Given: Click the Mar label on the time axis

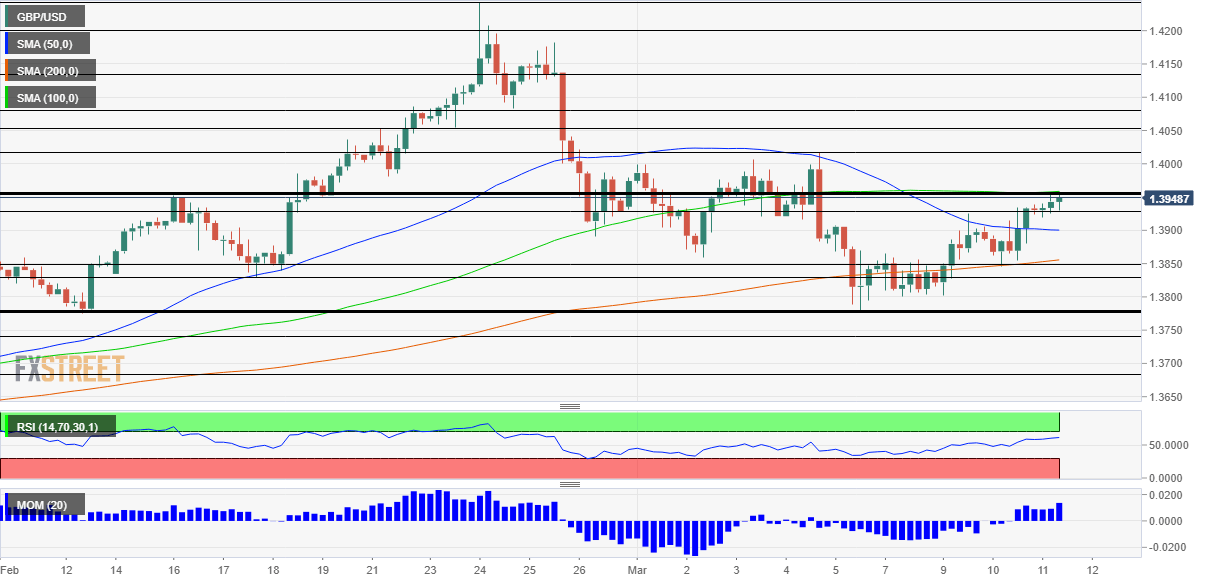Looking at the screenshot, I should pos(637,569).
